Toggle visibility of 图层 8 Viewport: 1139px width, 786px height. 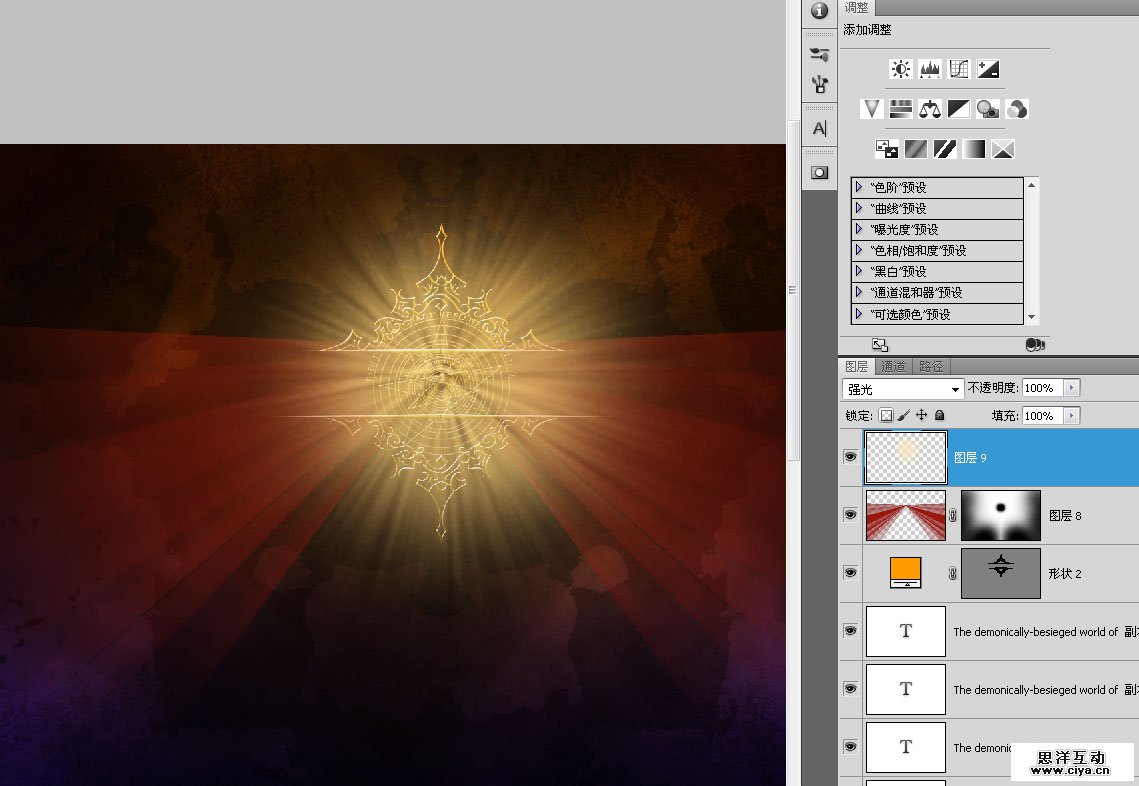tap(850, 515)
